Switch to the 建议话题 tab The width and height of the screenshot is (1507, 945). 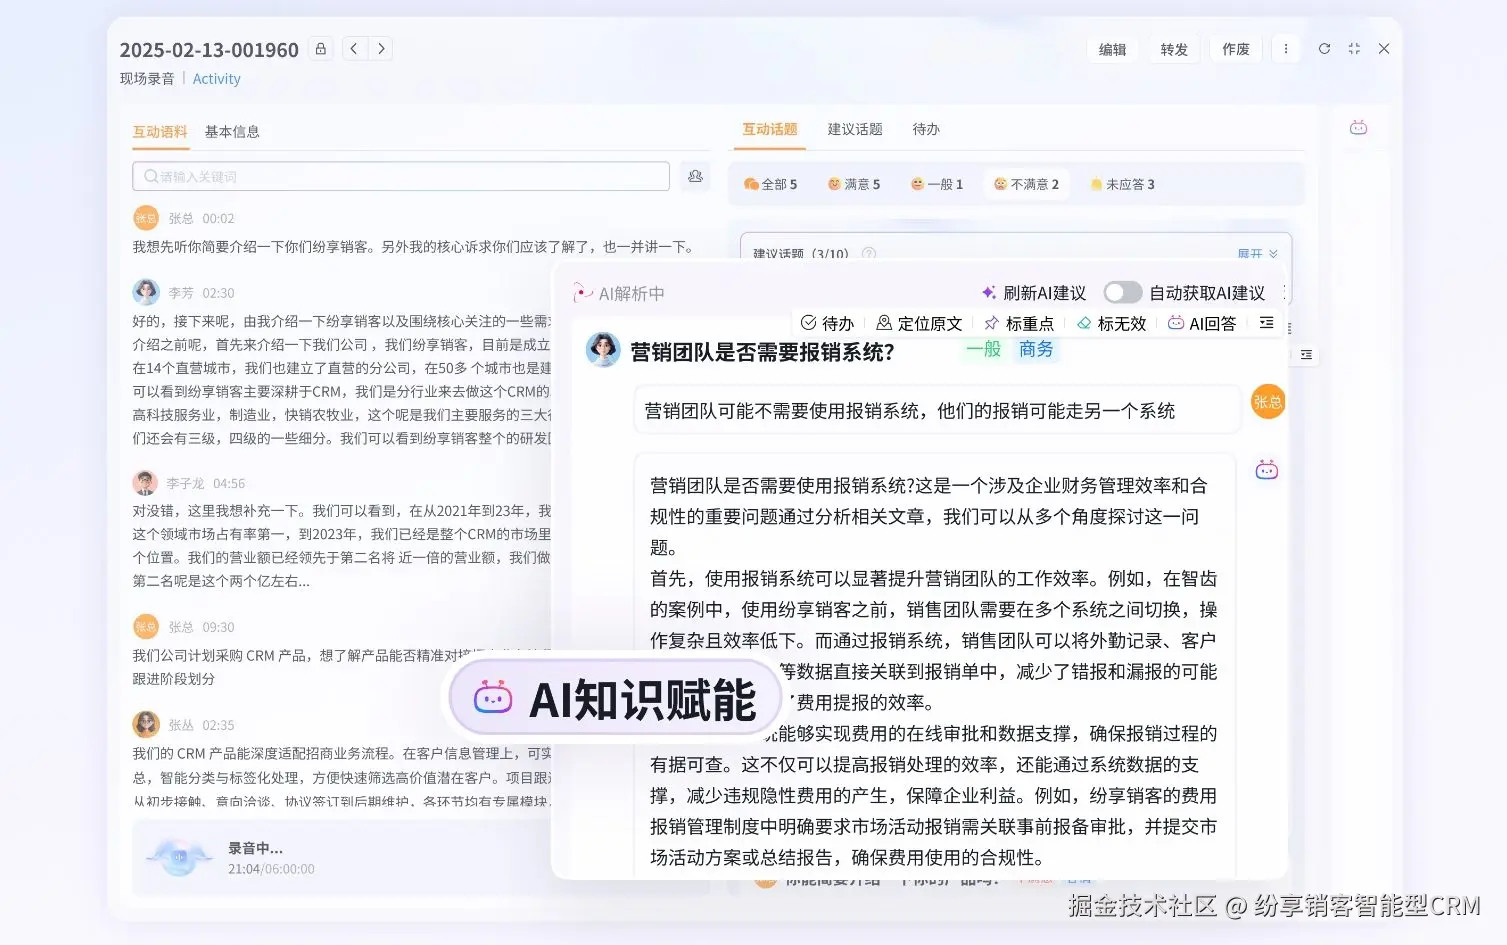[855, 129]
